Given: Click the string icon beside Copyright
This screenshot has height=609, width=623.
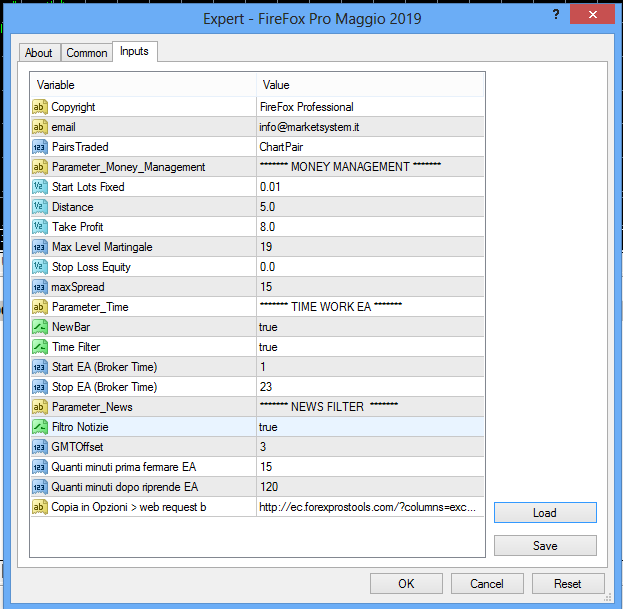Looking at the screenshot, I should 40,107.
